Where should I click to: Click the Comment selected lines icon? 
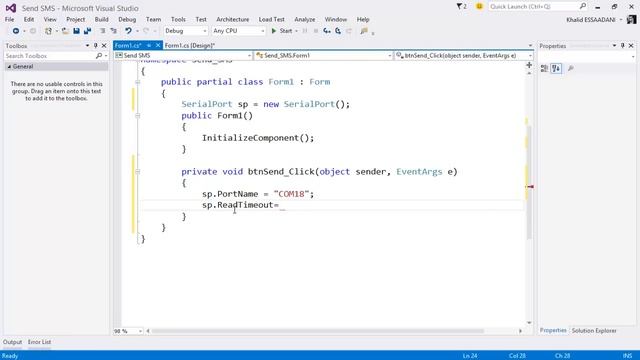tap(102, 31)
